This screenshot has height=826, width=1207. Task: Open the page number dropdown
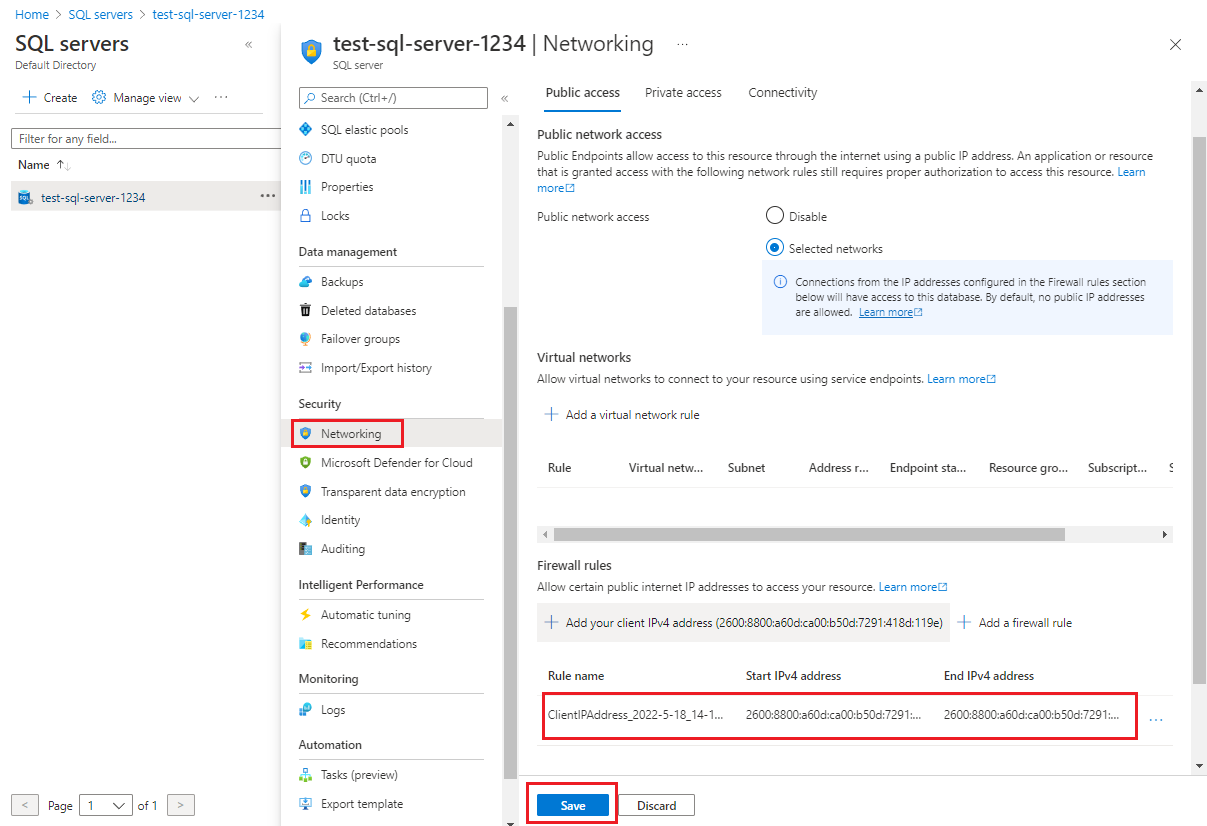tap(107, 805)
